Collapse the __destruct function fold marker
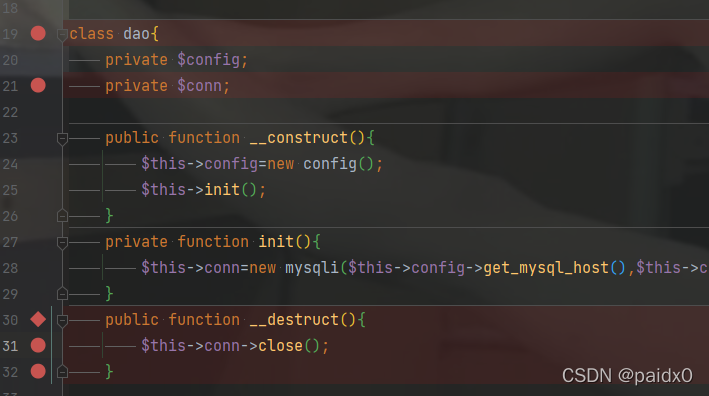Viewport: 709px width, 396px height. point(62,321)
